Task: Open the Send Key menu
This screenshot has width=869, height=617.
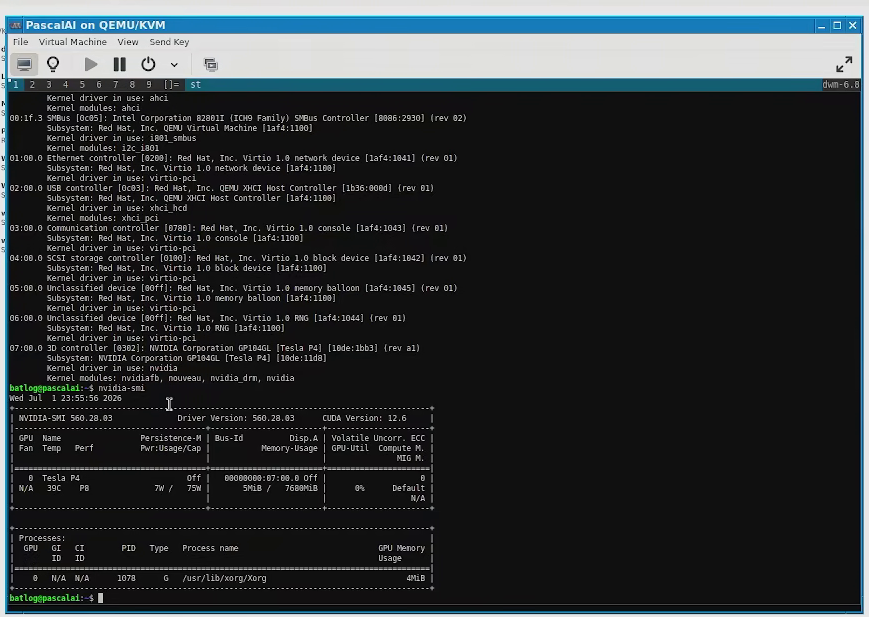Action: point(169,42)
